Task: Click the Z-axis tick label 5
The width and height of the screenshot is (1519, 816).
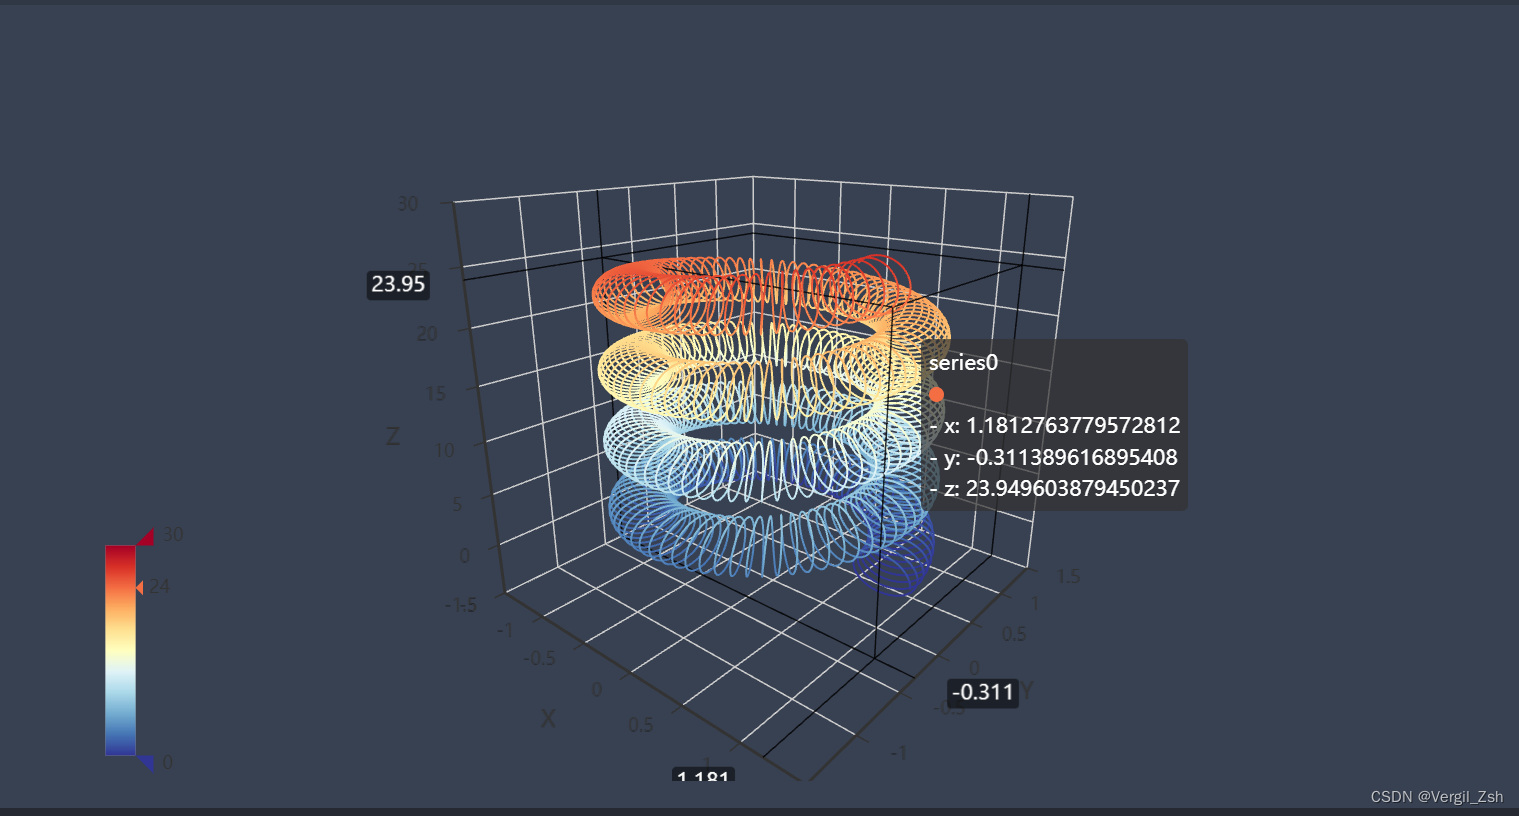Action: pos(457,504)
